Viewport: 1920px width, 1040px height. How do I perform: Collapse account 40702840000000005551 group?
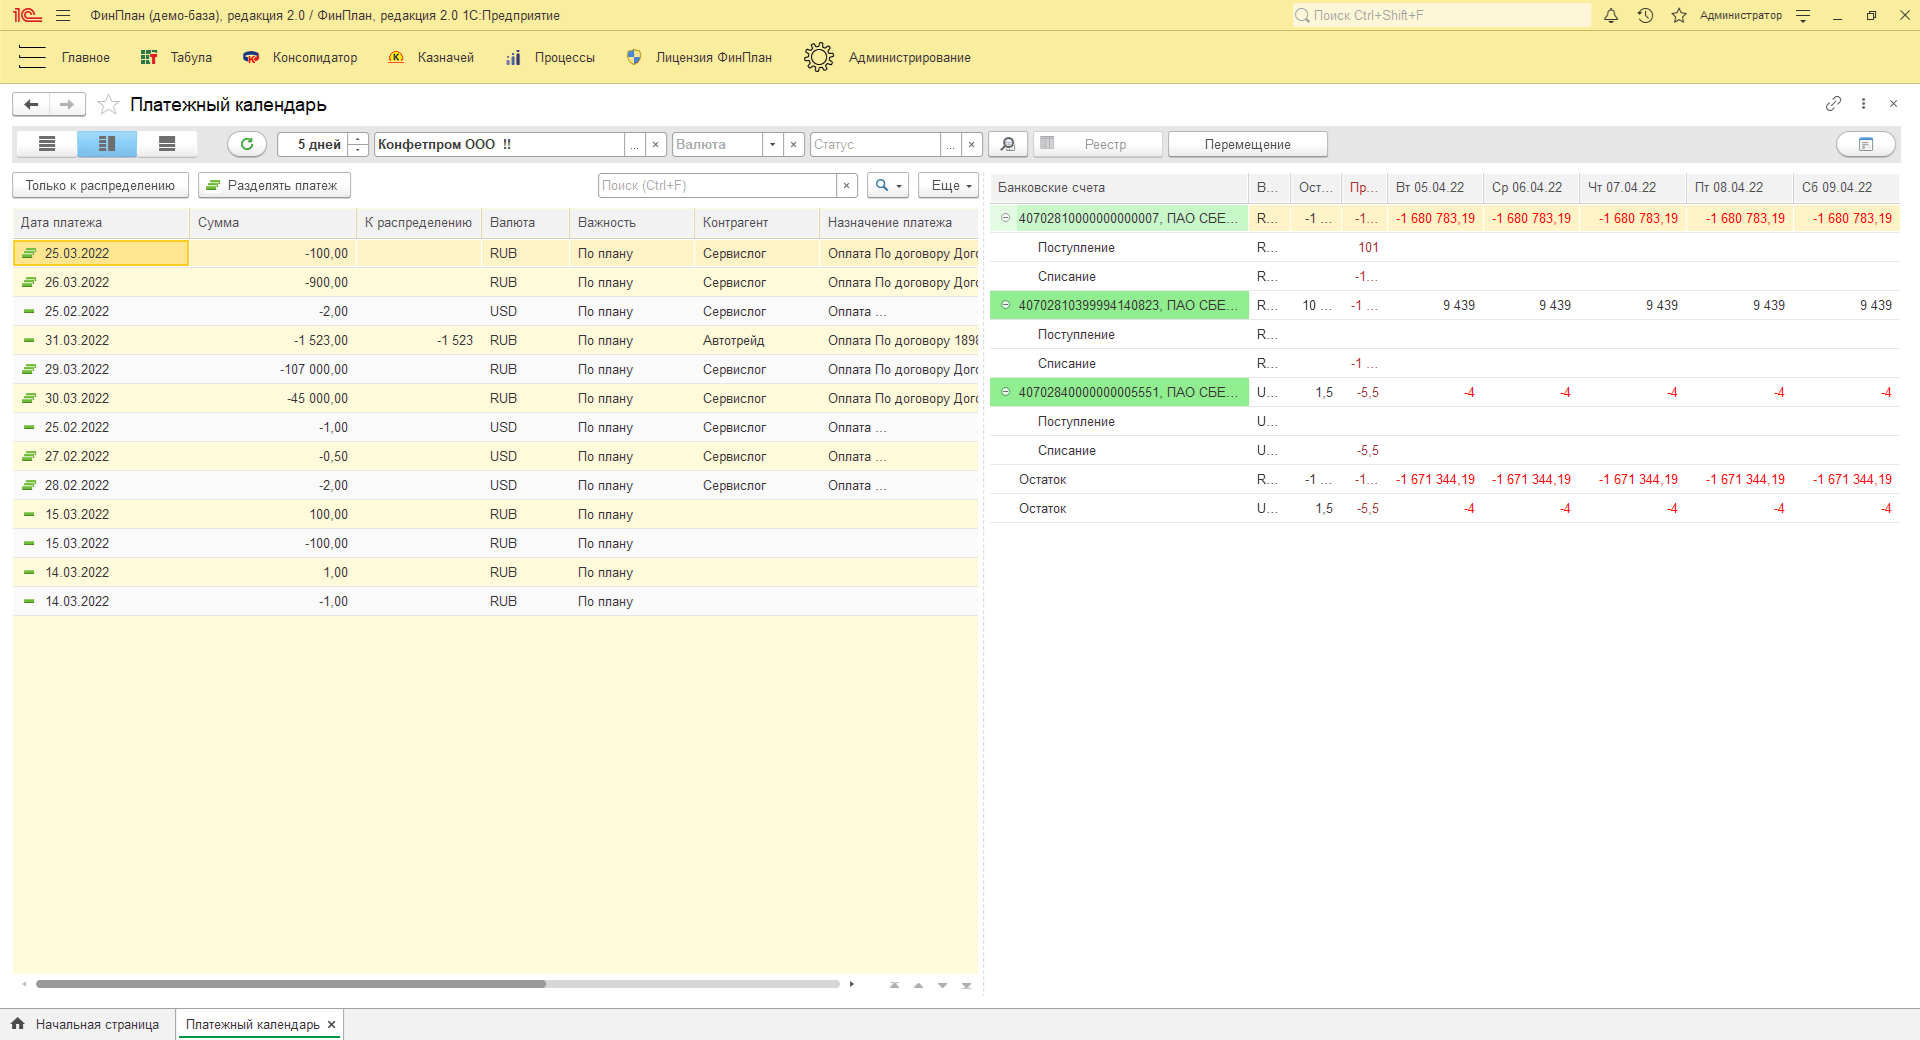click(x=1005, y=392)
